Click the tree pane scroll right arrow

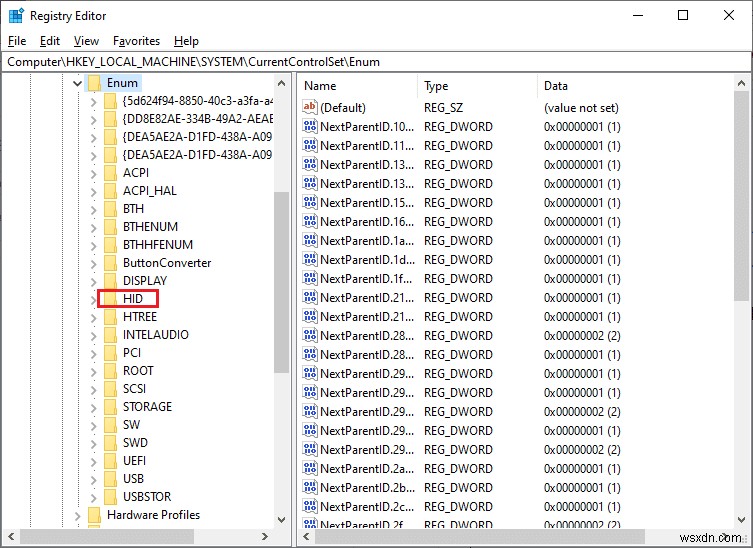(265, 536)
